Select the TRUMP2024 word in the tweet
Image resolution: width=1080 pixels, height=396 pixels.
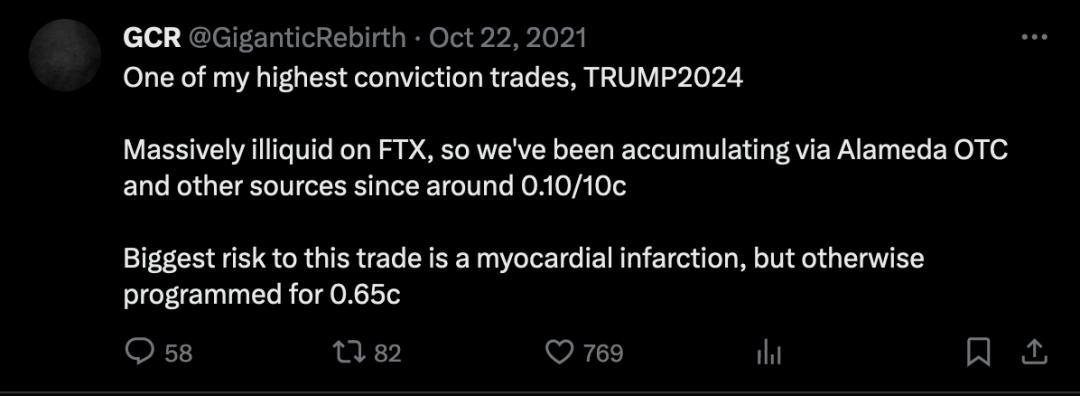[664, 79]
